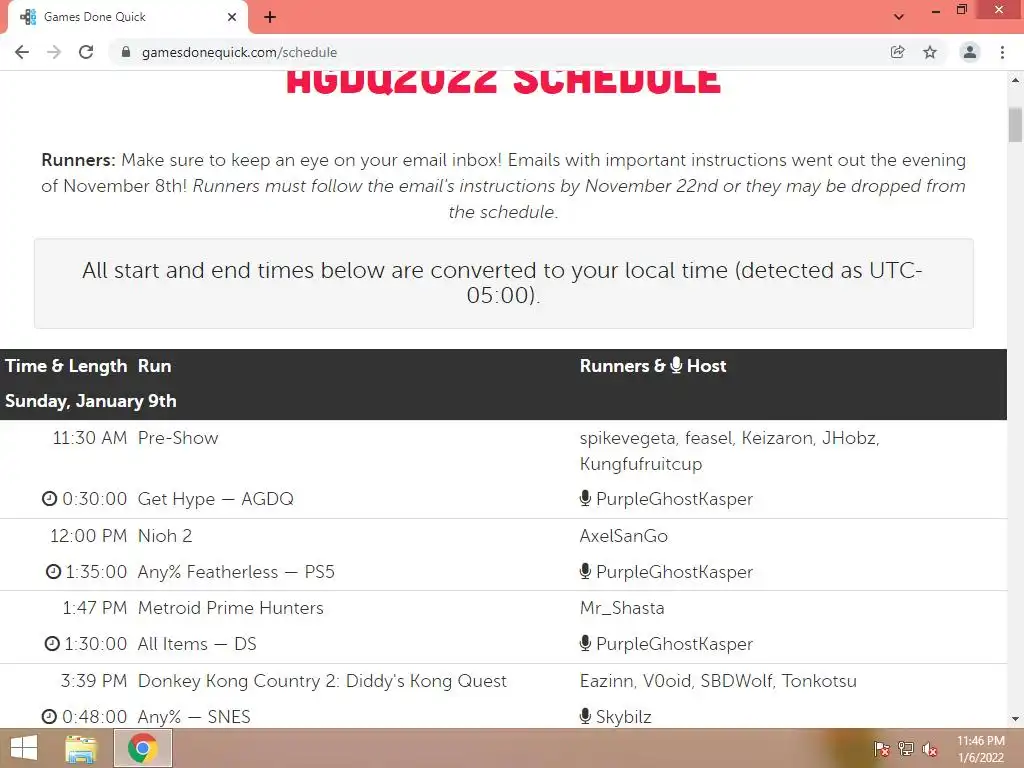
Task: Click the muted volume tray icon
Action: [930, 749]
